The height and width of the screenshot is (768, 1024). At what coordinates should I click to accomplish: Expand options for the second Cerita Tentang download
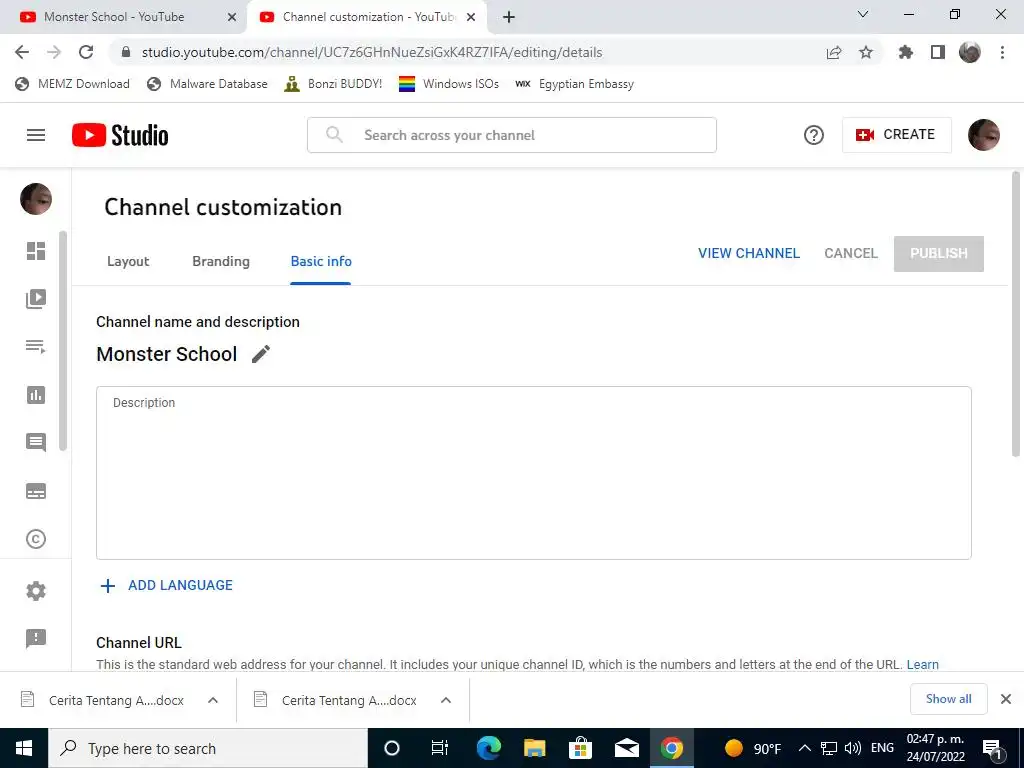pos(446,700)
